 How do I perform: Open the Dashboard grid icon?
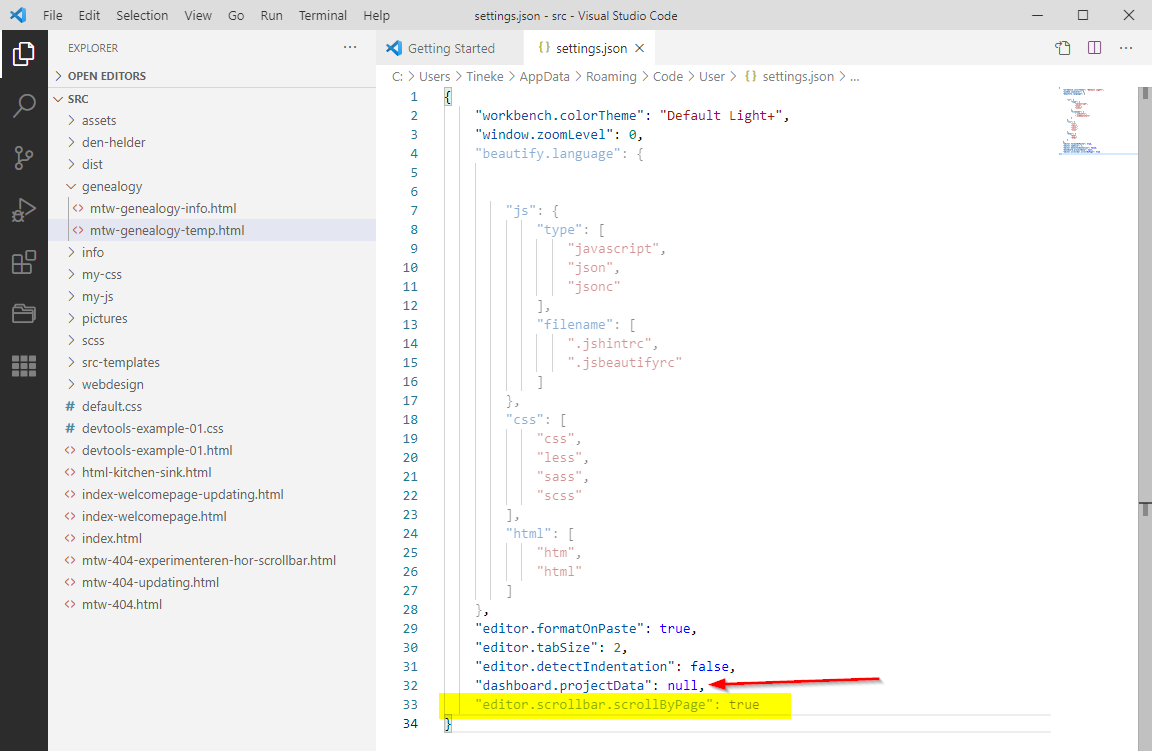[x=24, y=365]
